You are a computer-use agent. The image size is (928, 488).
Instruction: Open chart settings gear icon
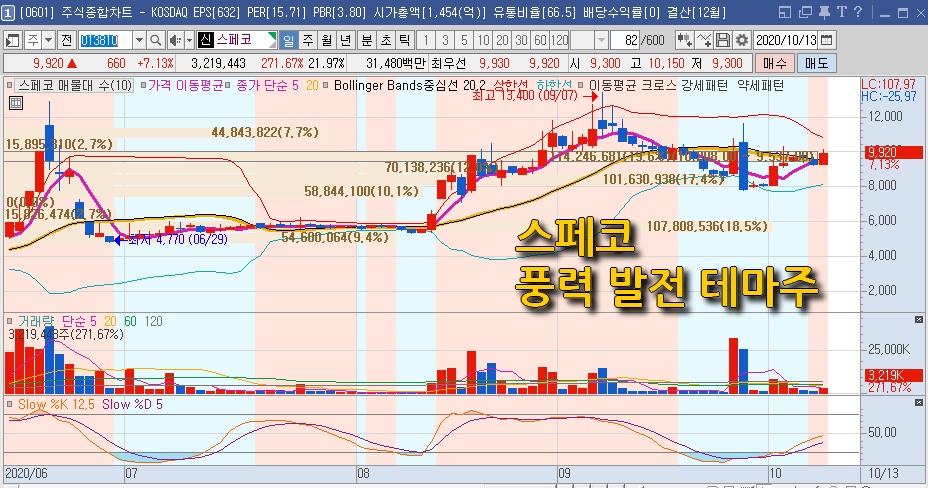[x=742, y=40]
